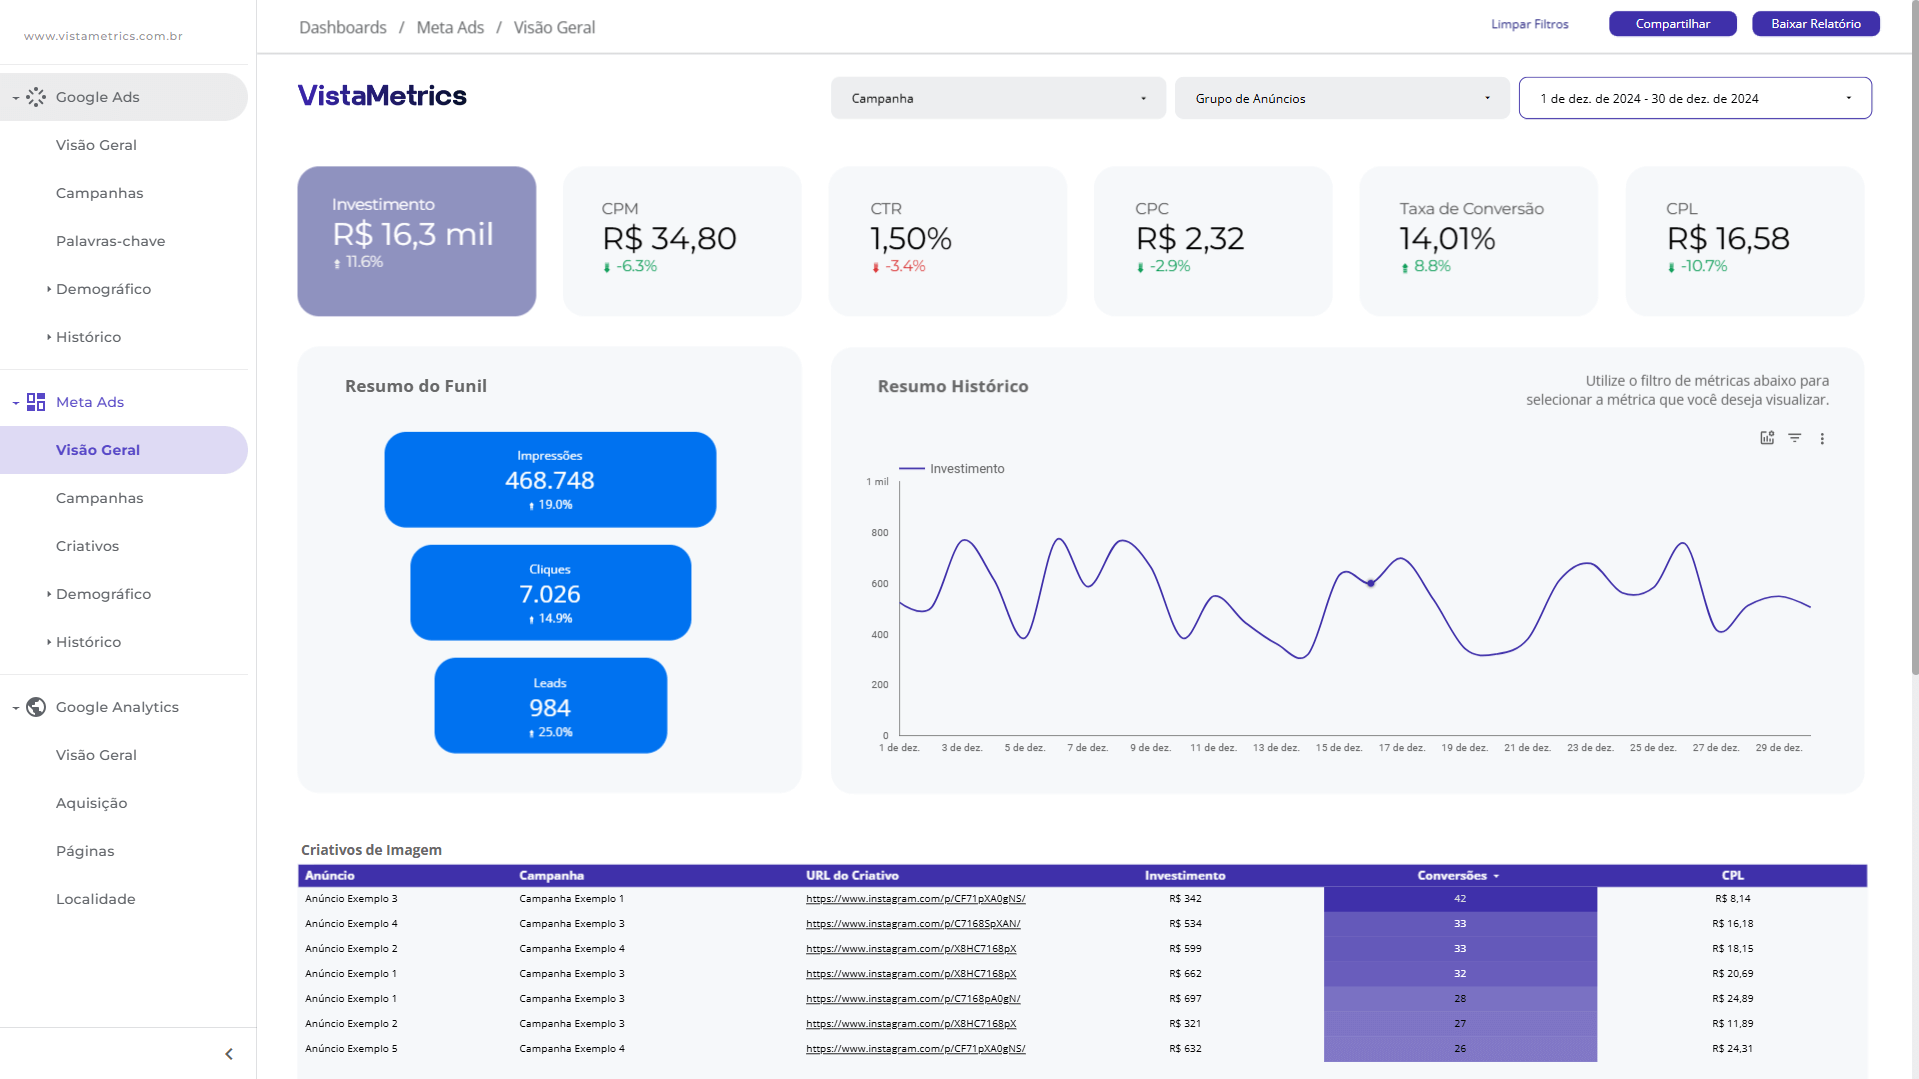
Task: Click the CPM KPI card
Action: click(x=682, y=241)
